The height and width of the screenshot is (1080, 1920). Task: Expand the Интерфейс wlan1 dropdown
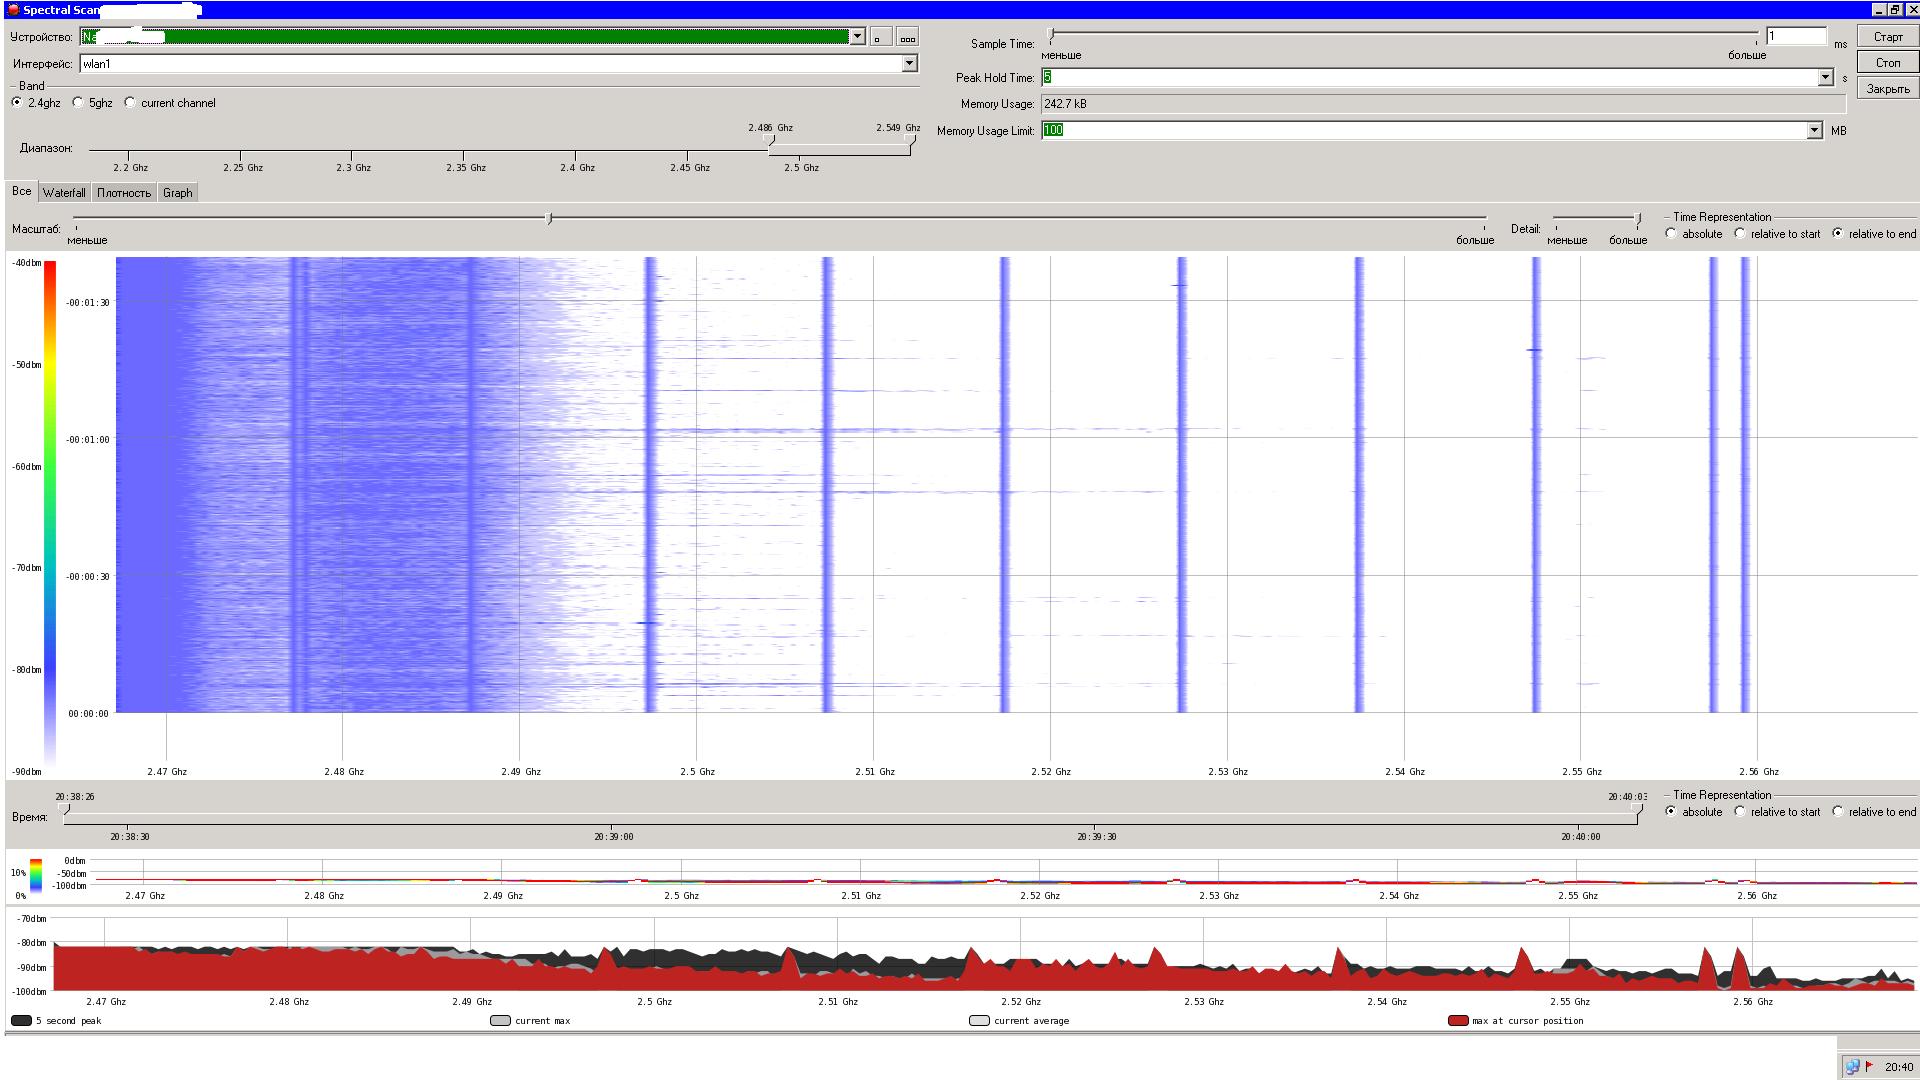[909, 64]
